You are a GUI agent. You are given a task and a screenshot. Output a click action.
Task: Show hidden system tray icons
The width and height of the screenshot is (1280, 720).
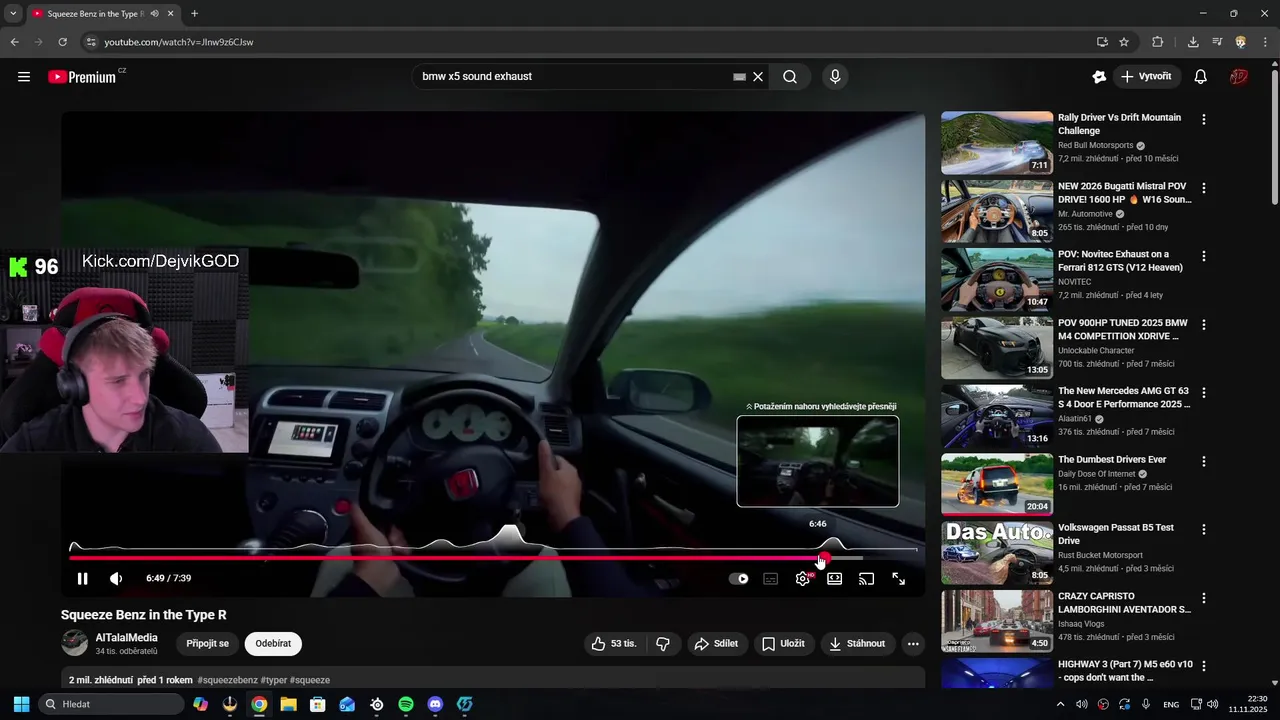(1060, 704)
